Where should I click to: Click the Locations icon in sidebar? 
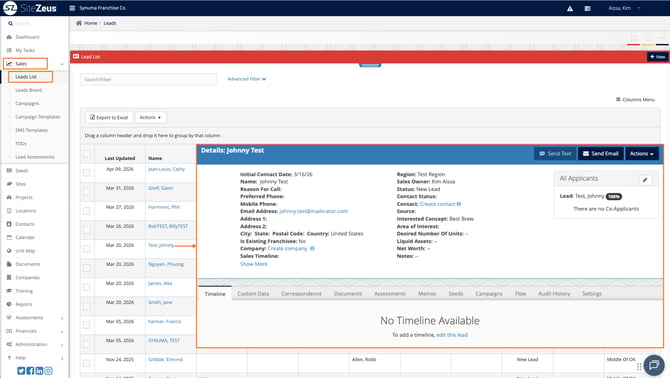[x=9, y=211]
